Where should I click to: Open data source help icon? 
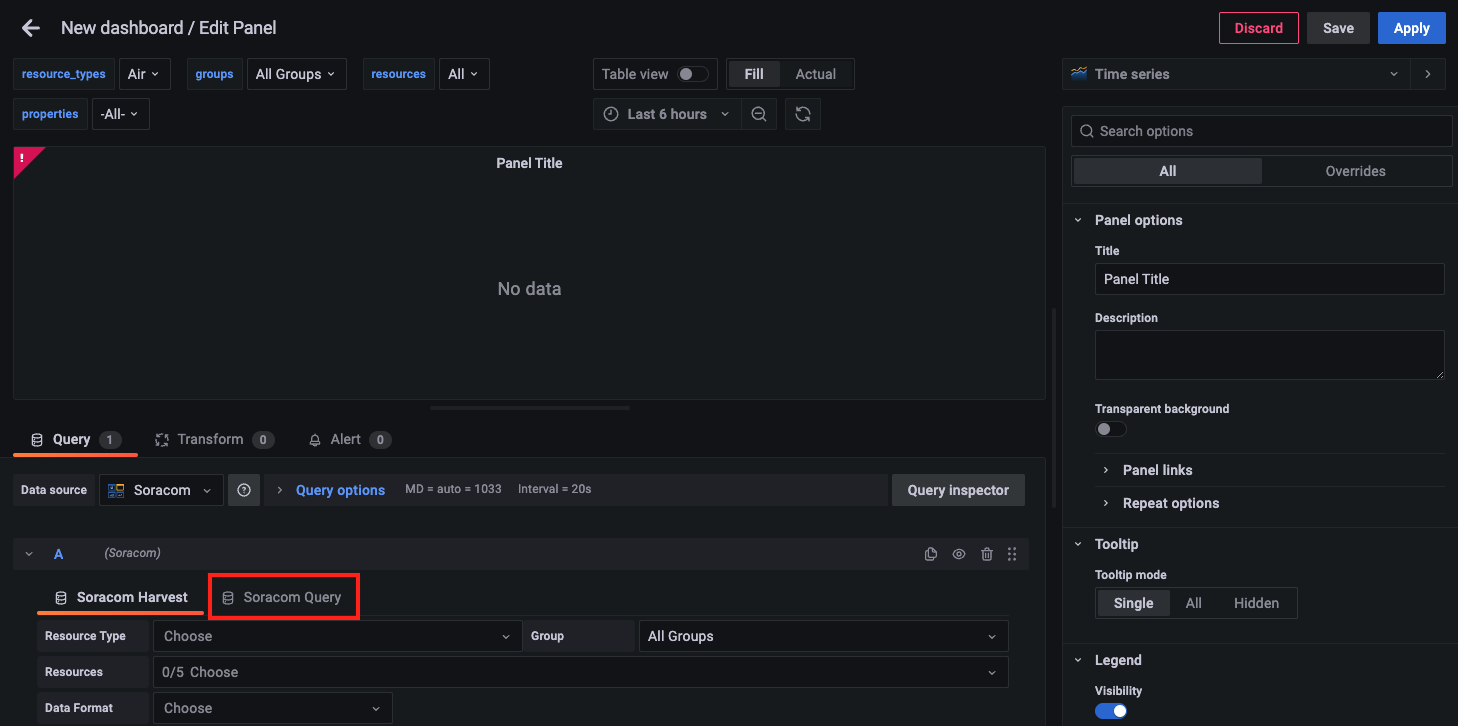[x=244, y=490]
